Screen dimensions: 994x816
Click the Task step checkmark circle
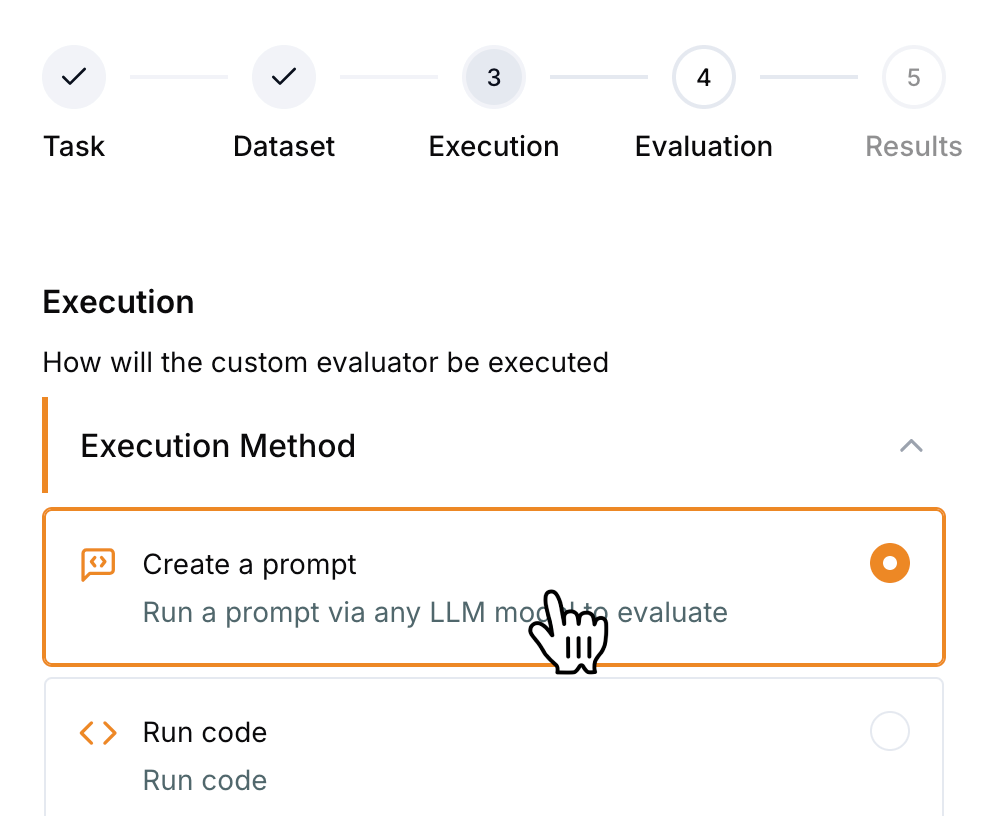point(73,77)
